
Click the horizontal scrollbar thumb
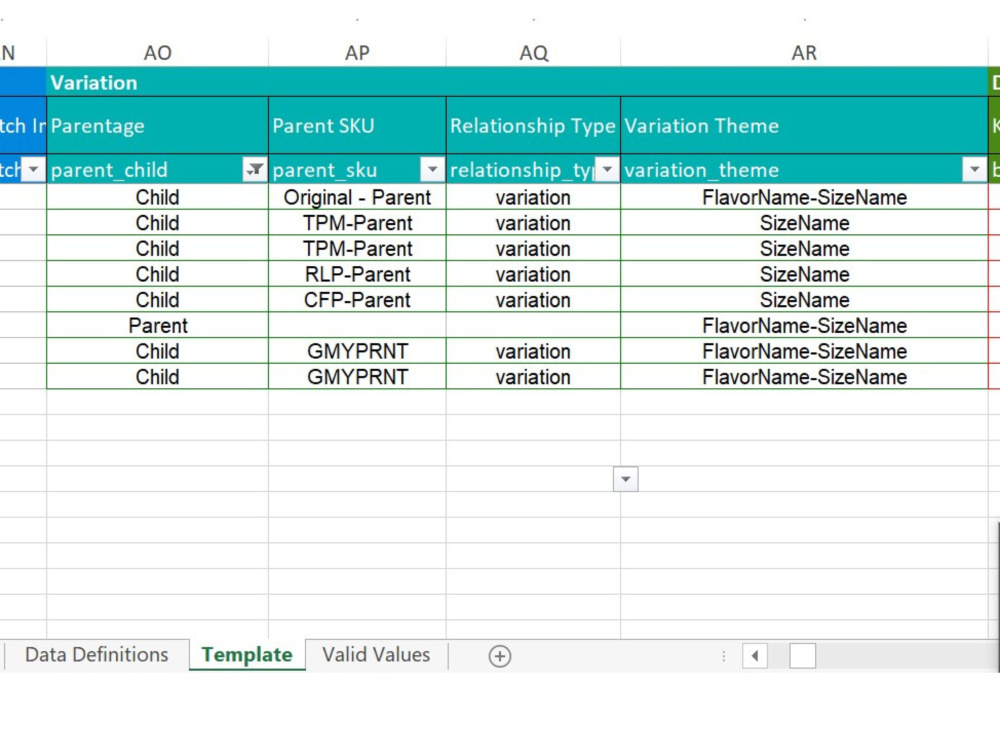[802, 656]
